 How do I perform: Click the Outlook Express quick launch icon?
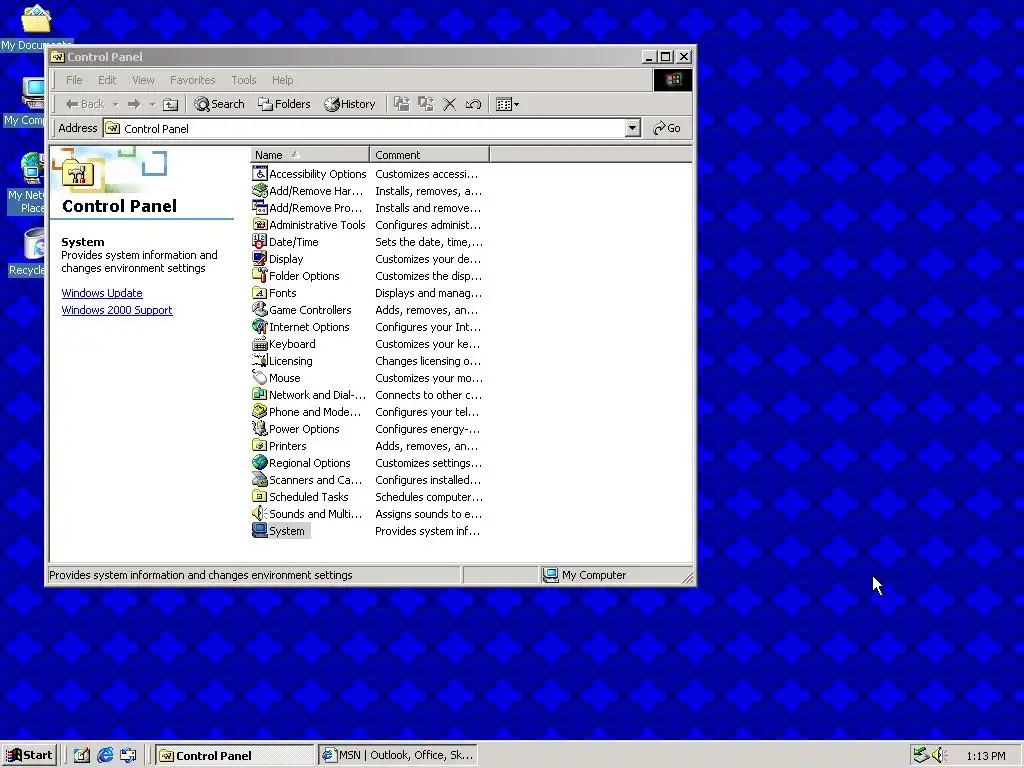128,756
